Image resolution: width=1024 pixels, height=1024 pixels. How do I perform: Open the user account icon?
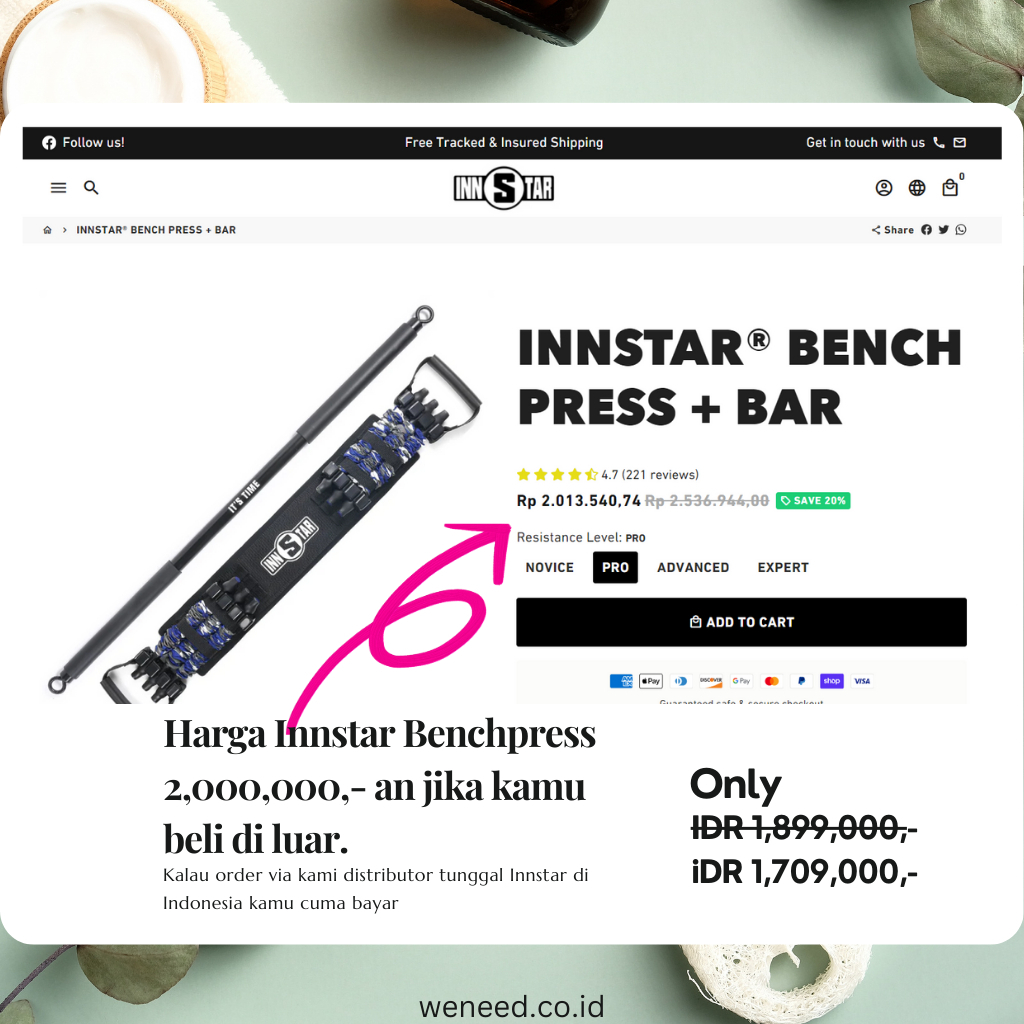[884, 189]
